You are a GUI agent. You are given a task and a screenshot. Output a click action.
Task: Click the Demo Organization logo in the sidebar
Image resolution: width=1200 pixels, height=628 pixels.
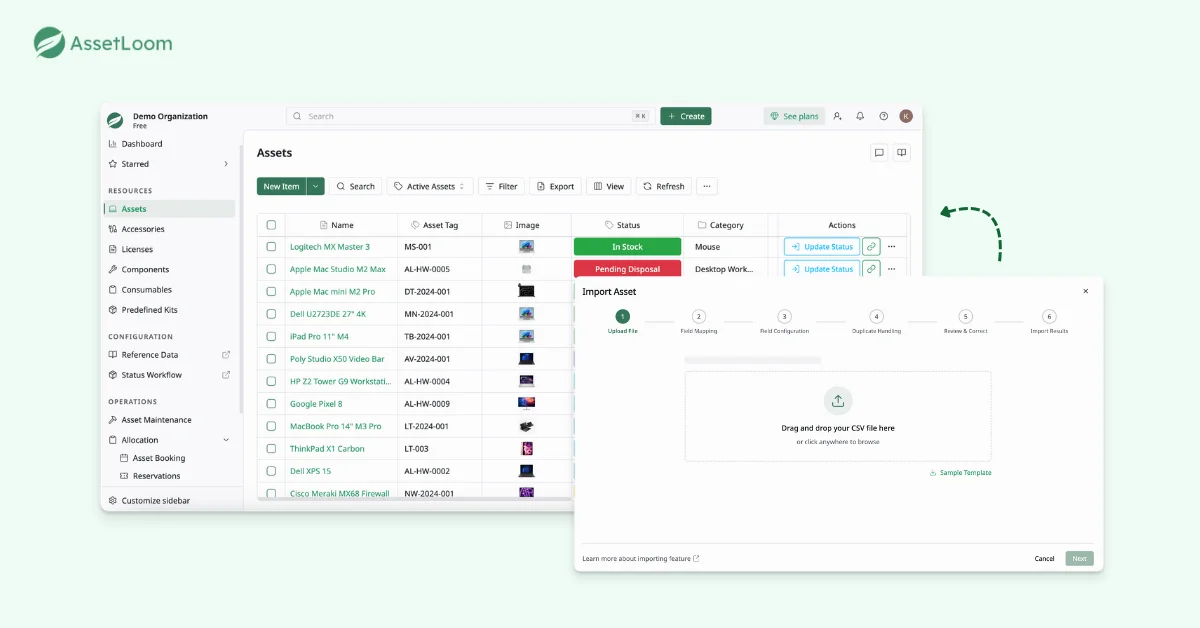115,120
